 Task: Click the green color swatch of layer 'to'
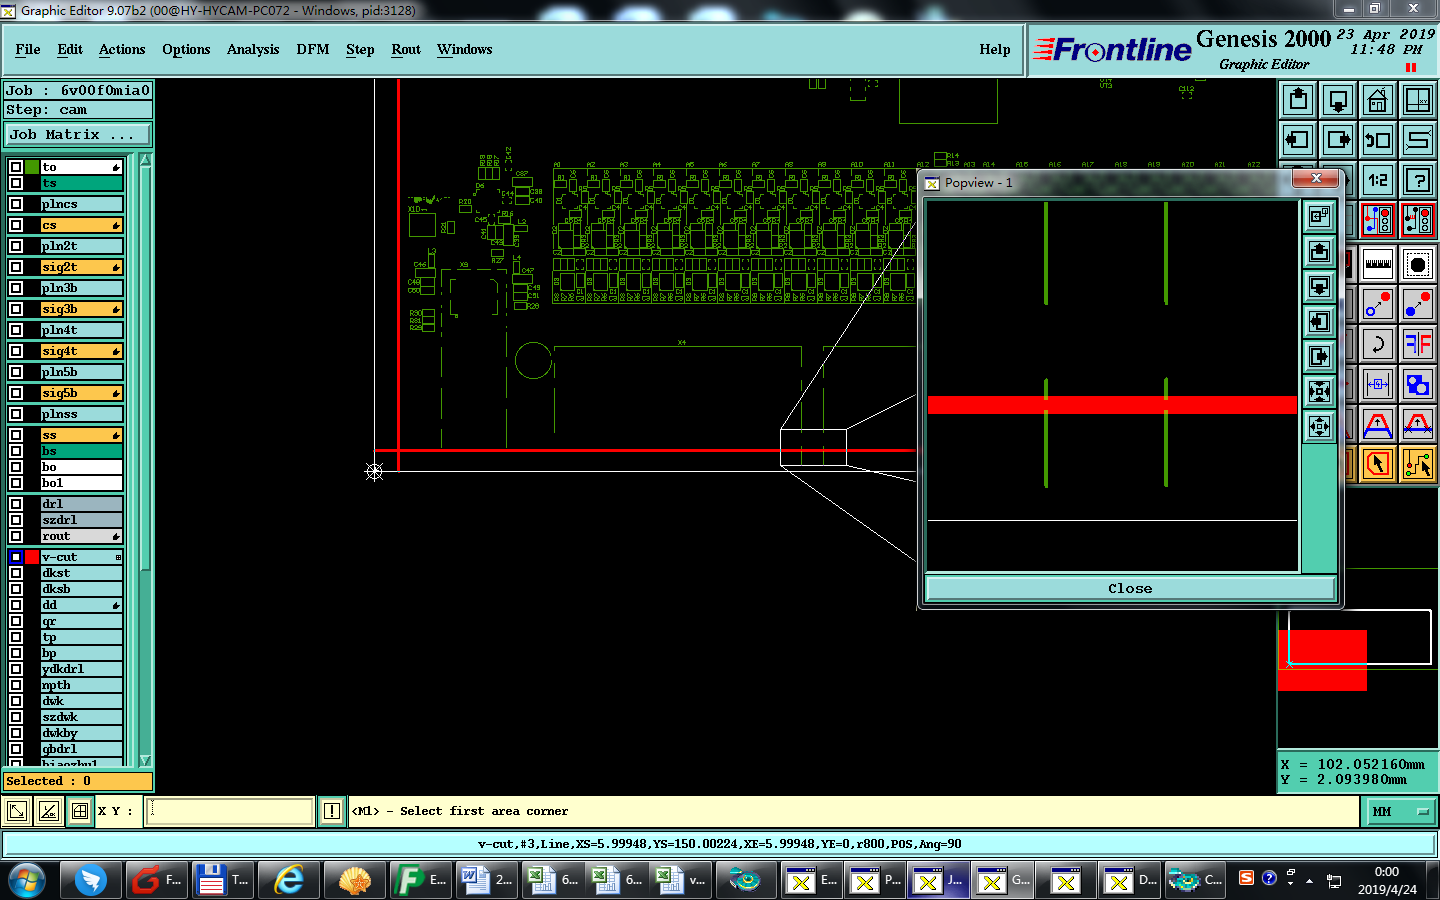coord(32,167)
